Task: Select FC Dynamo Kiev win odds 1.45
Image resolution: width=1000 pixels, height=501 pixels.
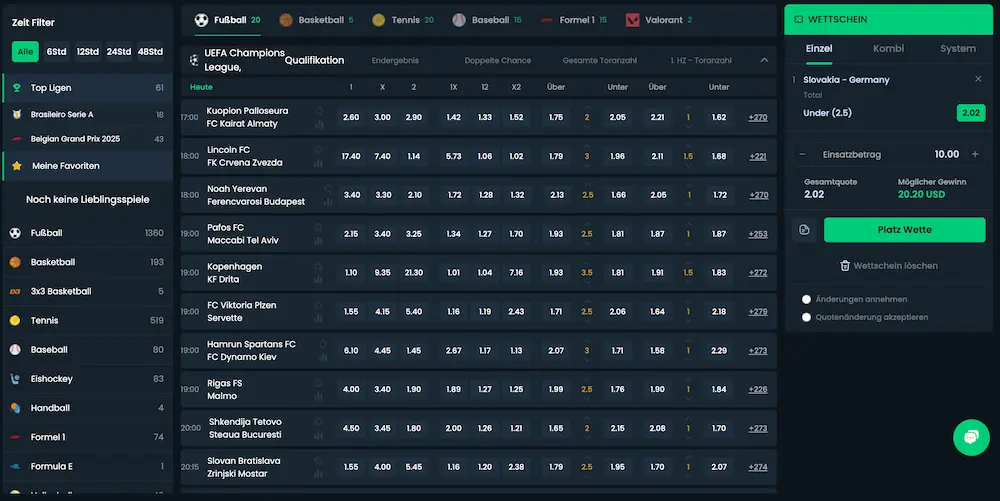Action: coord(414,351)
